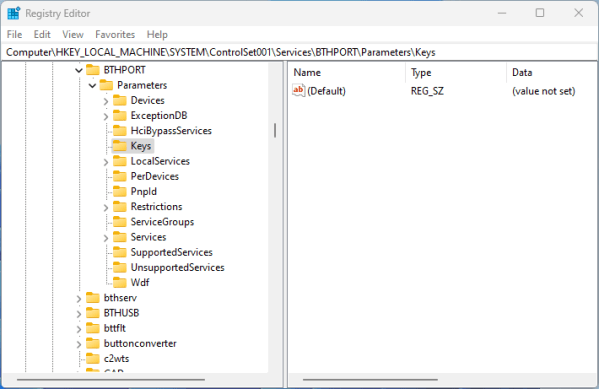Maximize the Registry Editor window

(540, 13)
